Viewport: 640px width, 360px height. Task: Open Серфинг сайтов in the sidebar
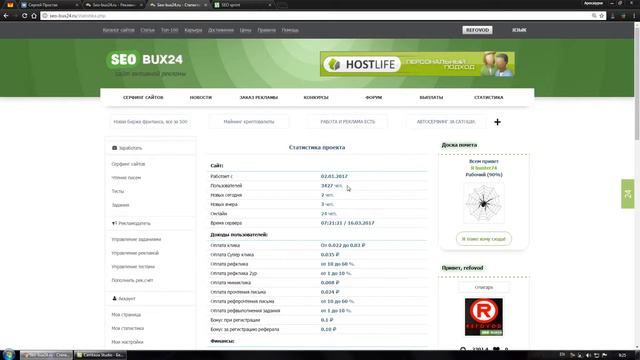point(128,164)
